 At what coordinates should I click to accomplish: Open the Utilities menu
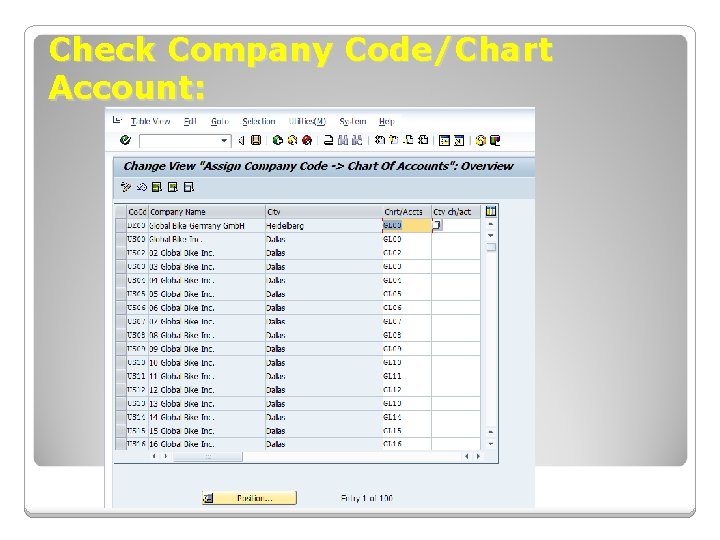pos(307,121)
